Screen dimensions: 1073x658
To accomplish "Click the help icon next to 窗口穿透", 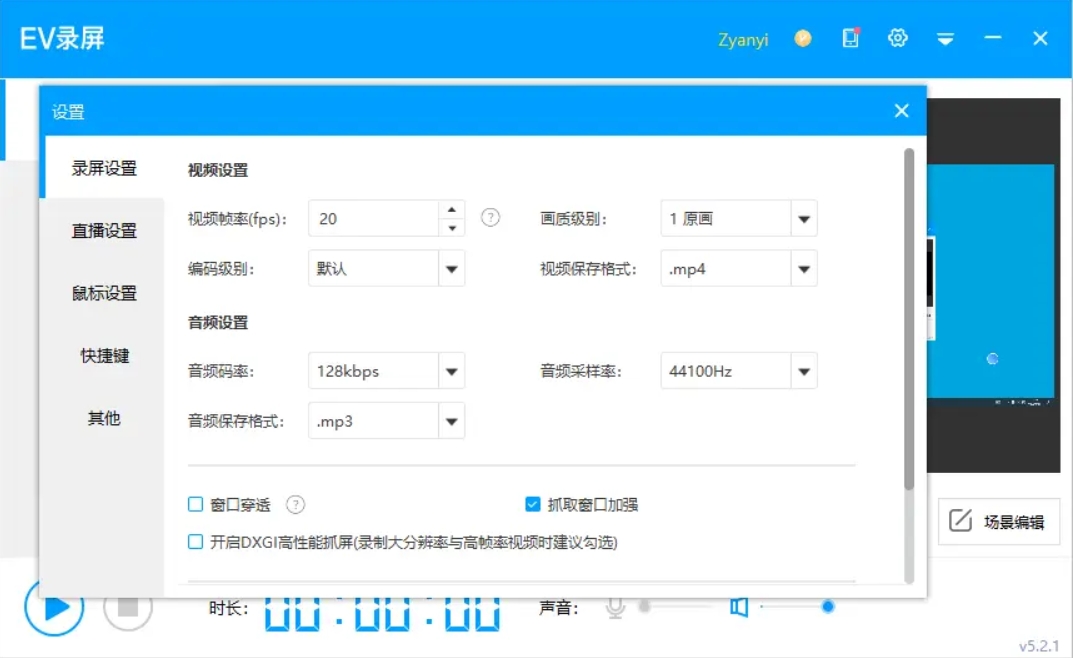I will [295, 505].
